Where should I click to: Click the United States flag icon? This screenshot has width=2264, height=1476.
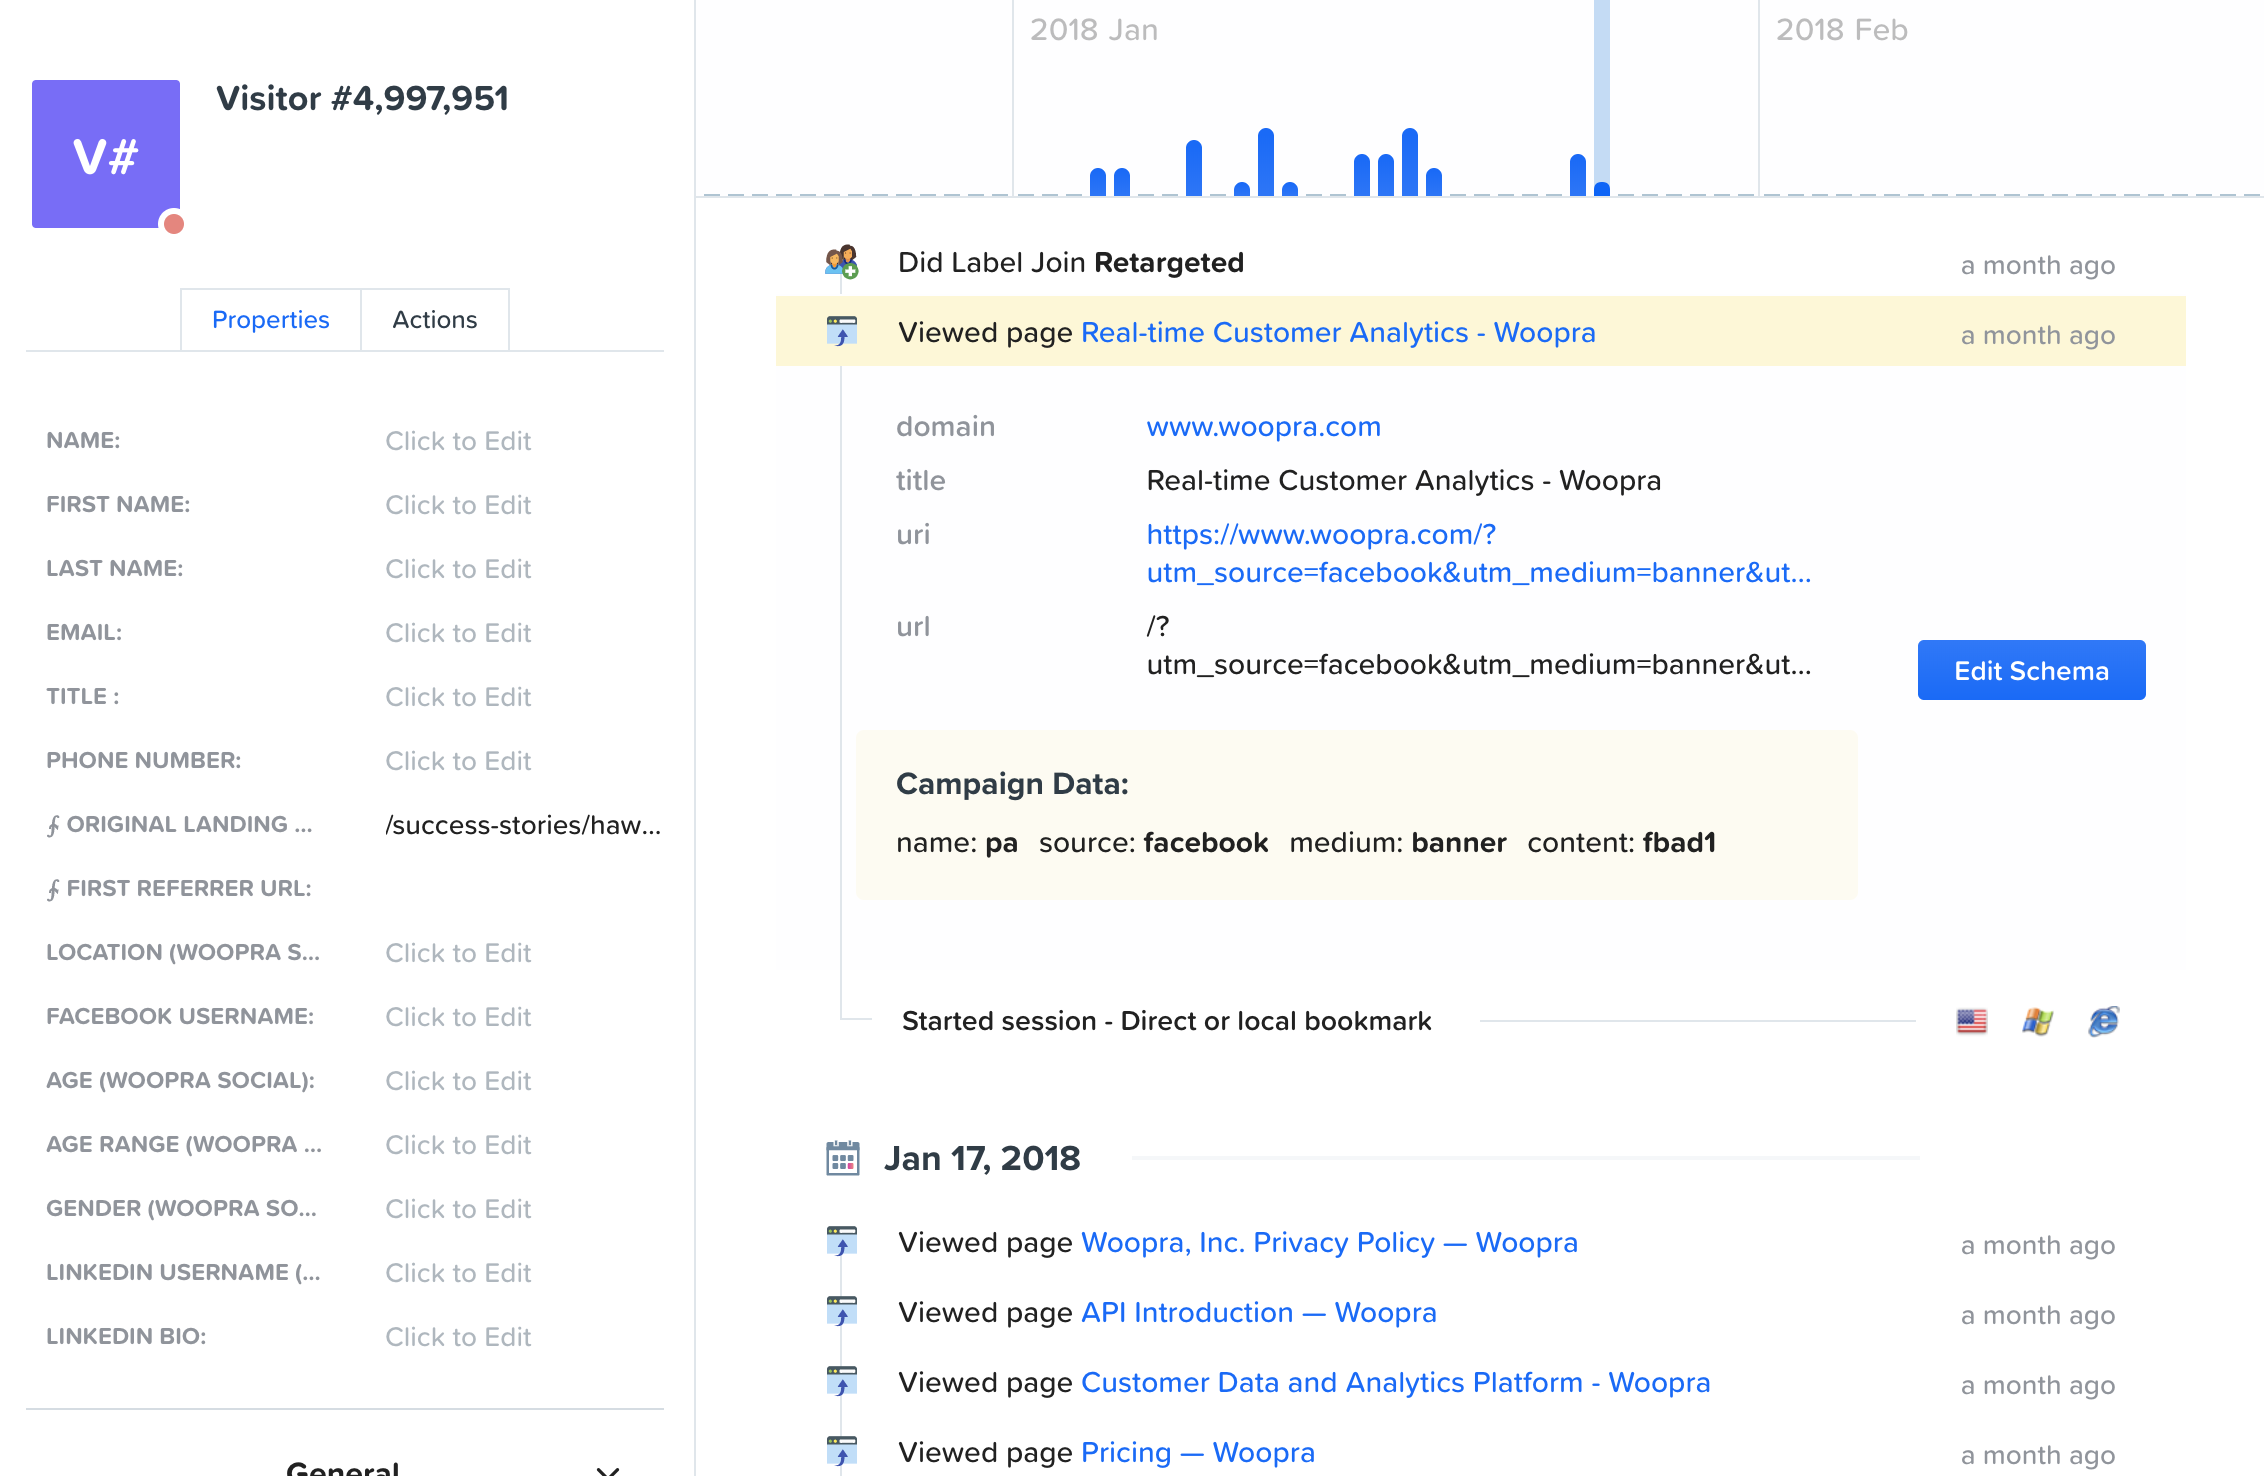(1971, 1021)
